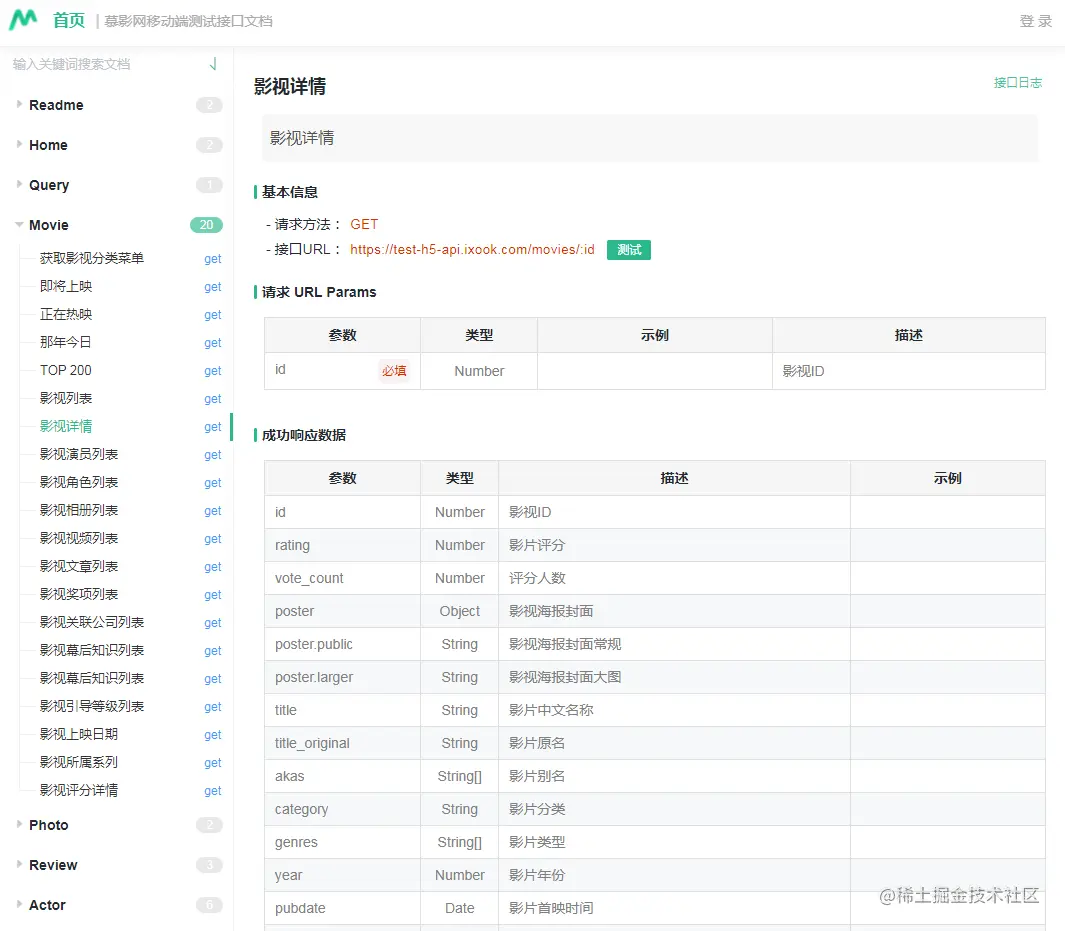
Task: Click the 必填 required tag
Action: pyautogui.click(x=394, y=371)
